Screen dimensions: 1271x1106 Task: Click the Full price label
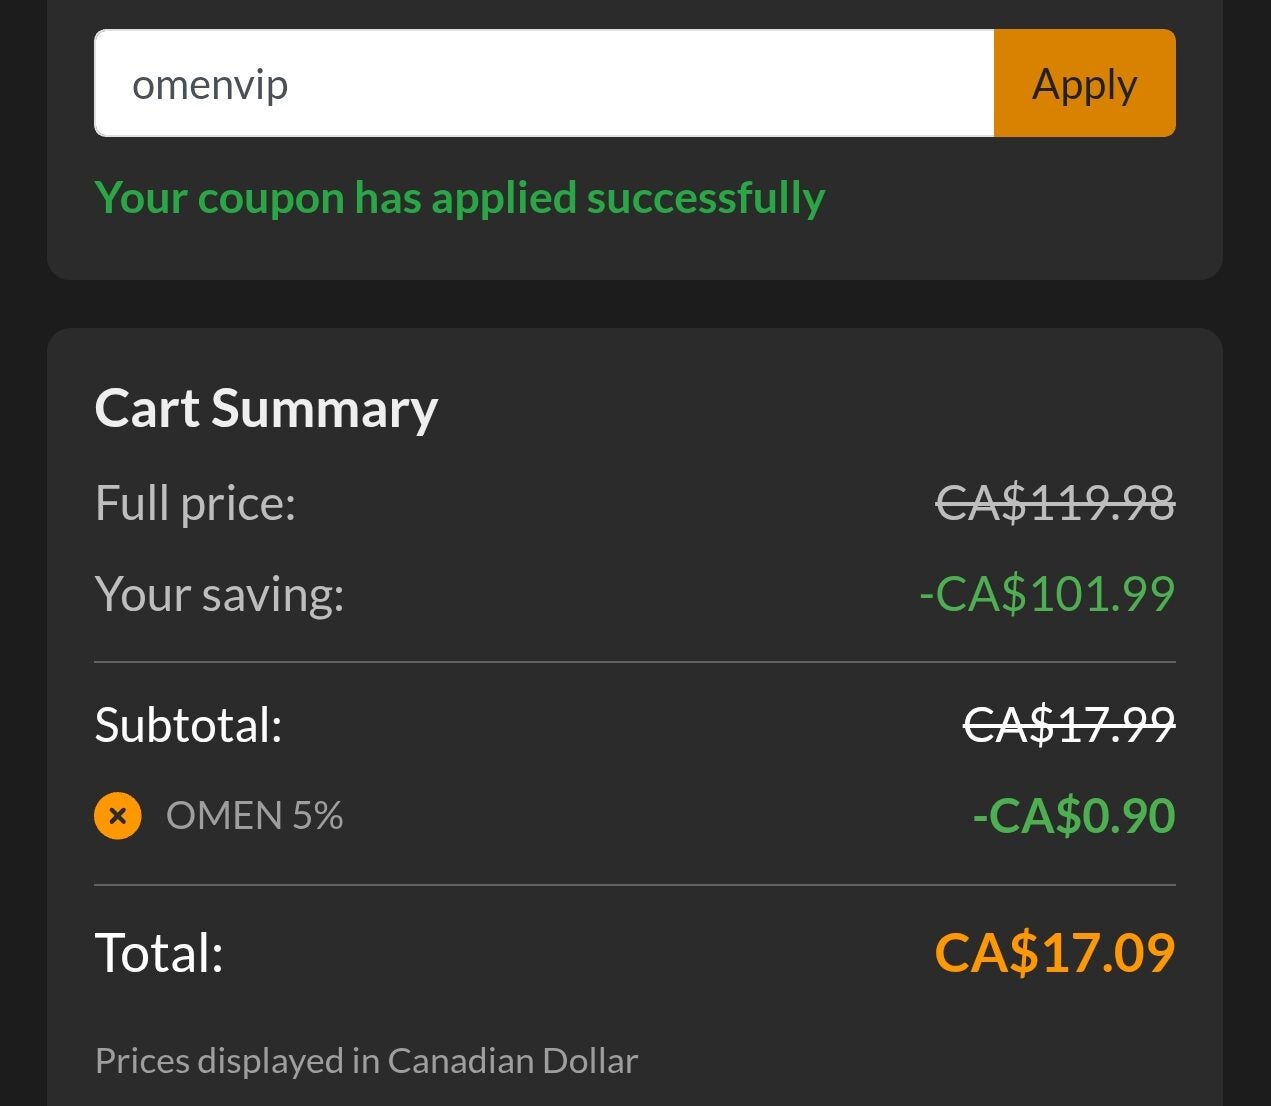tap(194, 503)
